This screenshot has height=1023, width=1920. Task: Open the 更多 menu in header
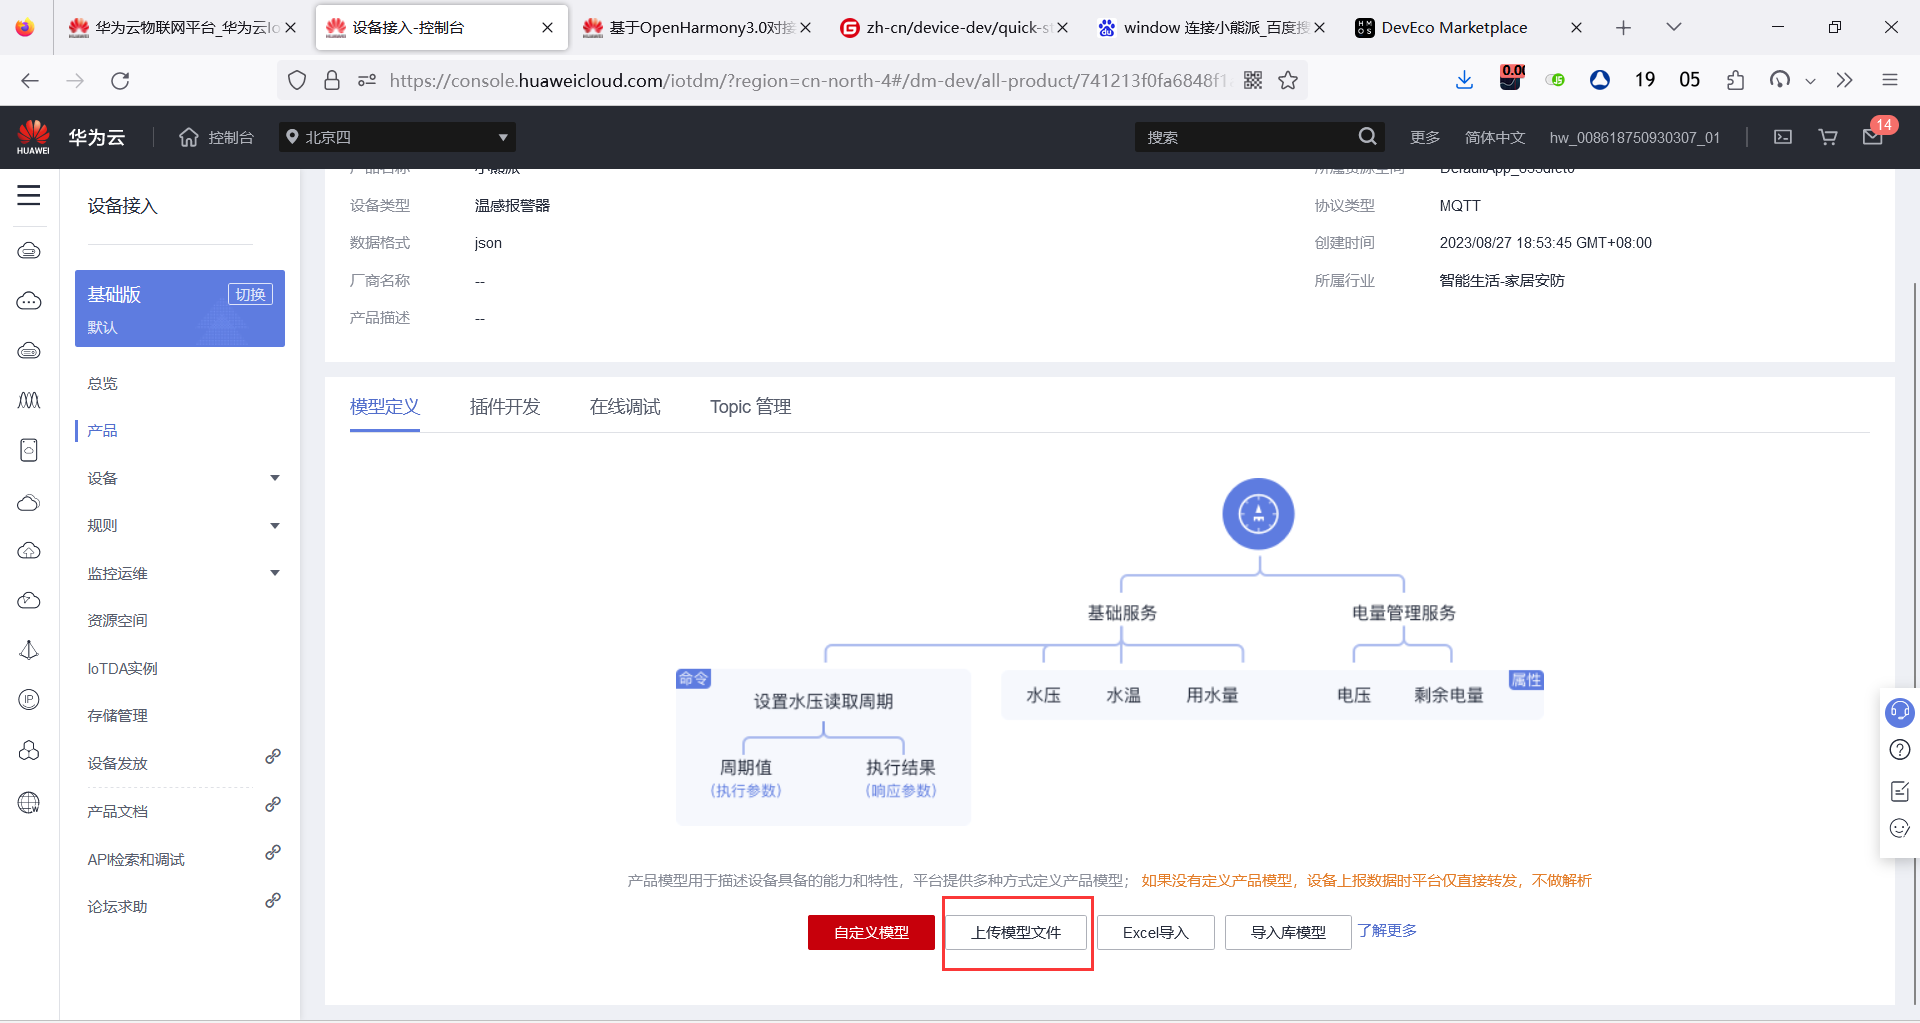tap(1425, 137)
